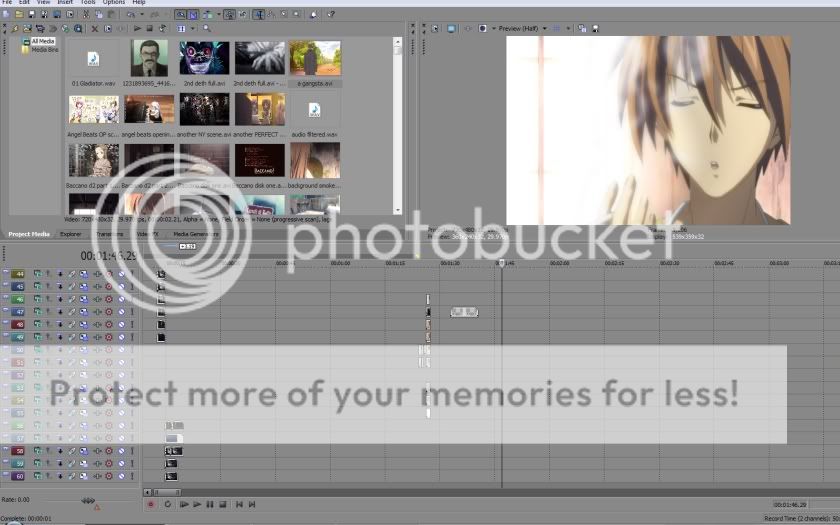The width and height of the screenshot is (840, 525).
Task: Mute video track 60
Action: [122, 476]
